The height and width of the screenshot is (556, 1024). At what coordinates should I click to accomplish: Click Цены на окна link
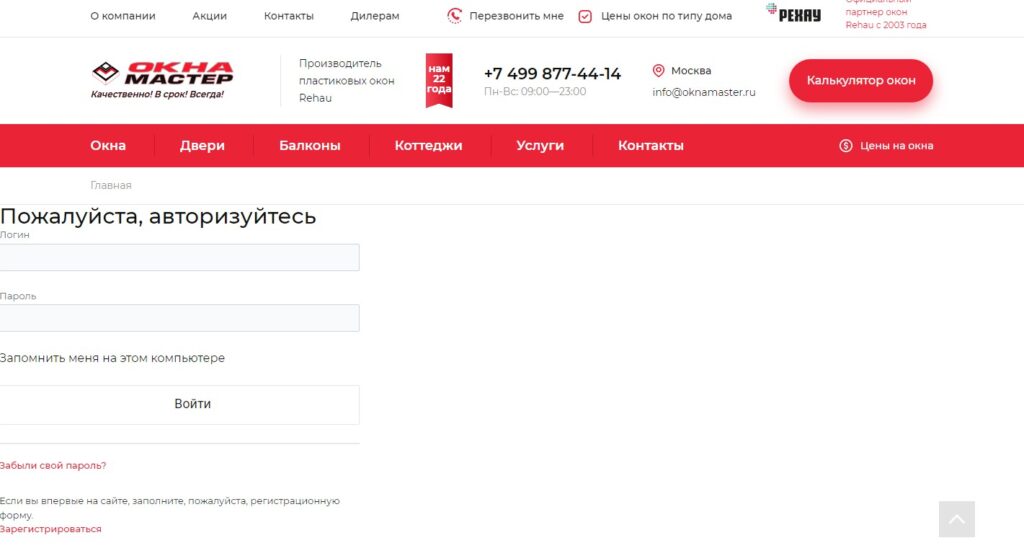(896, 146)
